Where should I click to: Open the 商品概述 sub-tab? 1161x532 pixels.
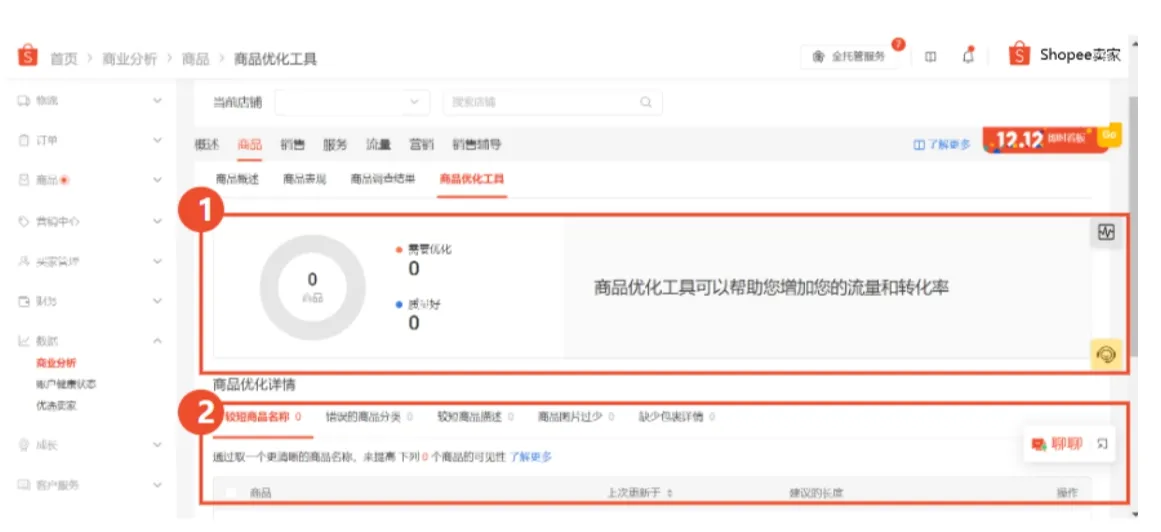(237, 179)
